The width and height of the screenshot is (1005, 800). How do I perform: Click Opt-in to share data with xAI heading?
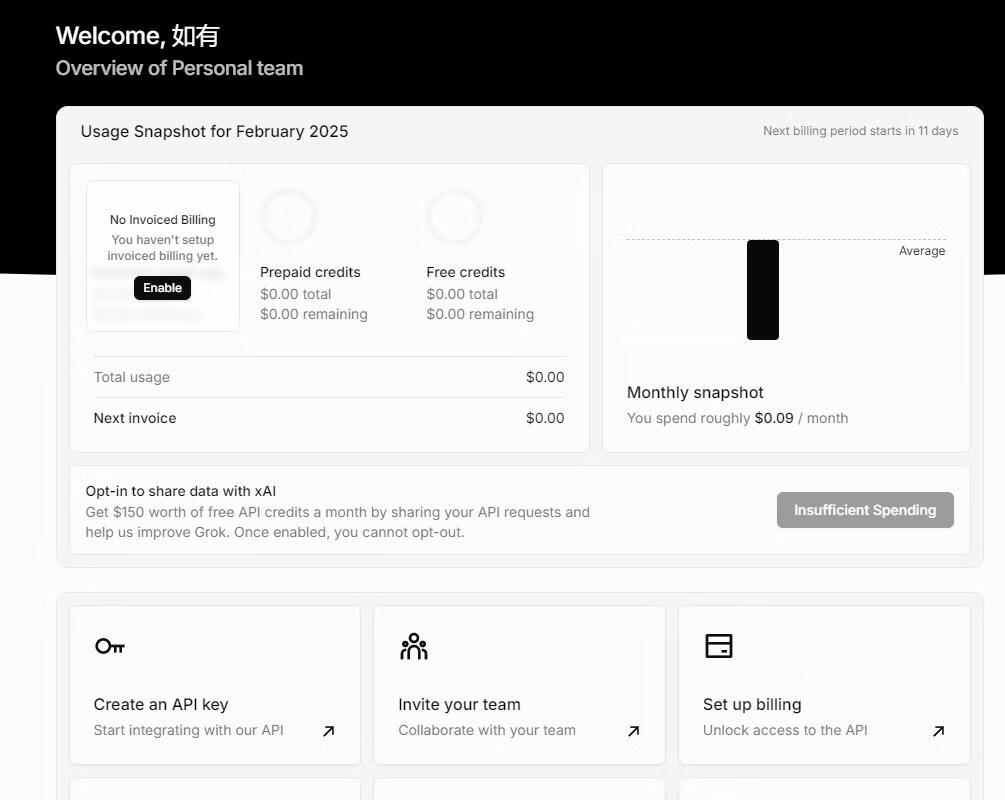coord(181,491)
